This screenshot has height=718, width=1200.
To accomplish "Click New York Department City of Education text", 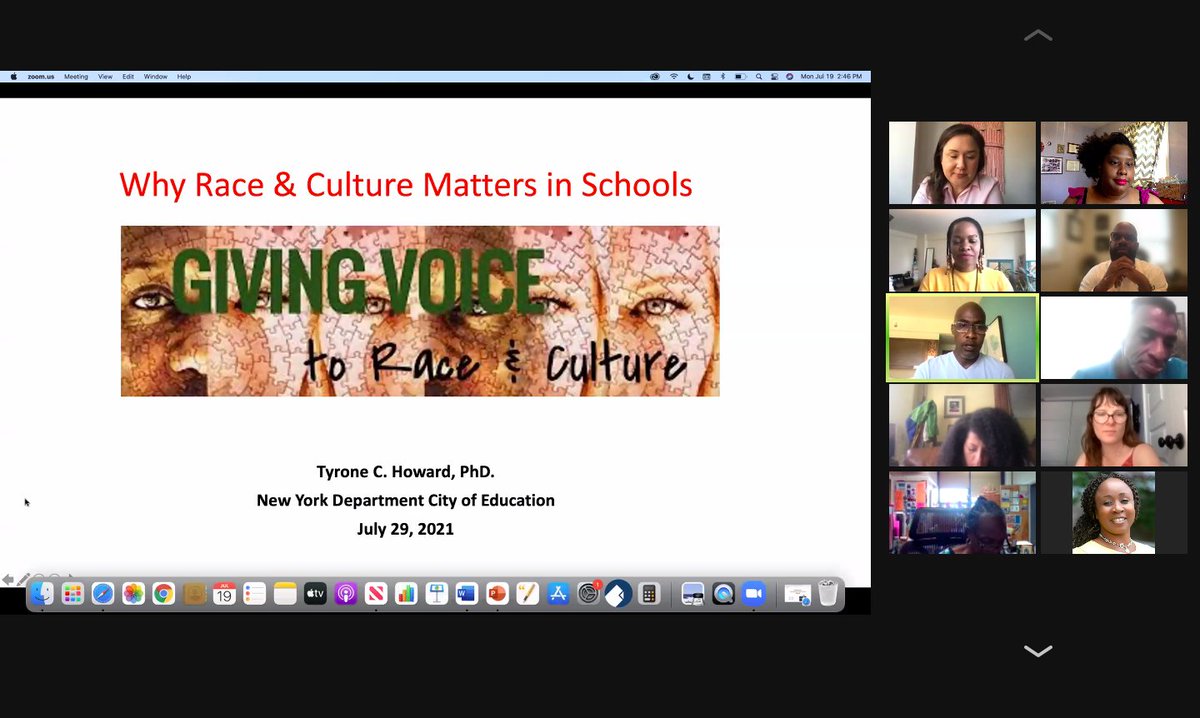I will pos(405,500).
